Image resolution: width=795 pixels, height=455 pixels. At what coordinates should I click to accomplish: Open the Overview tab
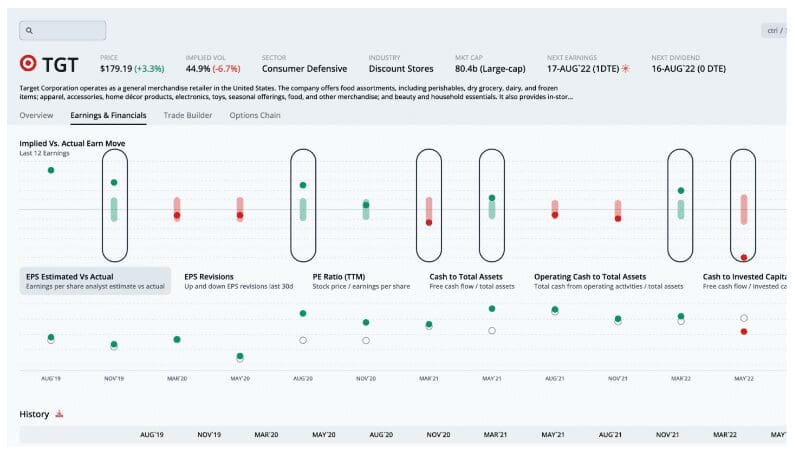pos(36,116)
